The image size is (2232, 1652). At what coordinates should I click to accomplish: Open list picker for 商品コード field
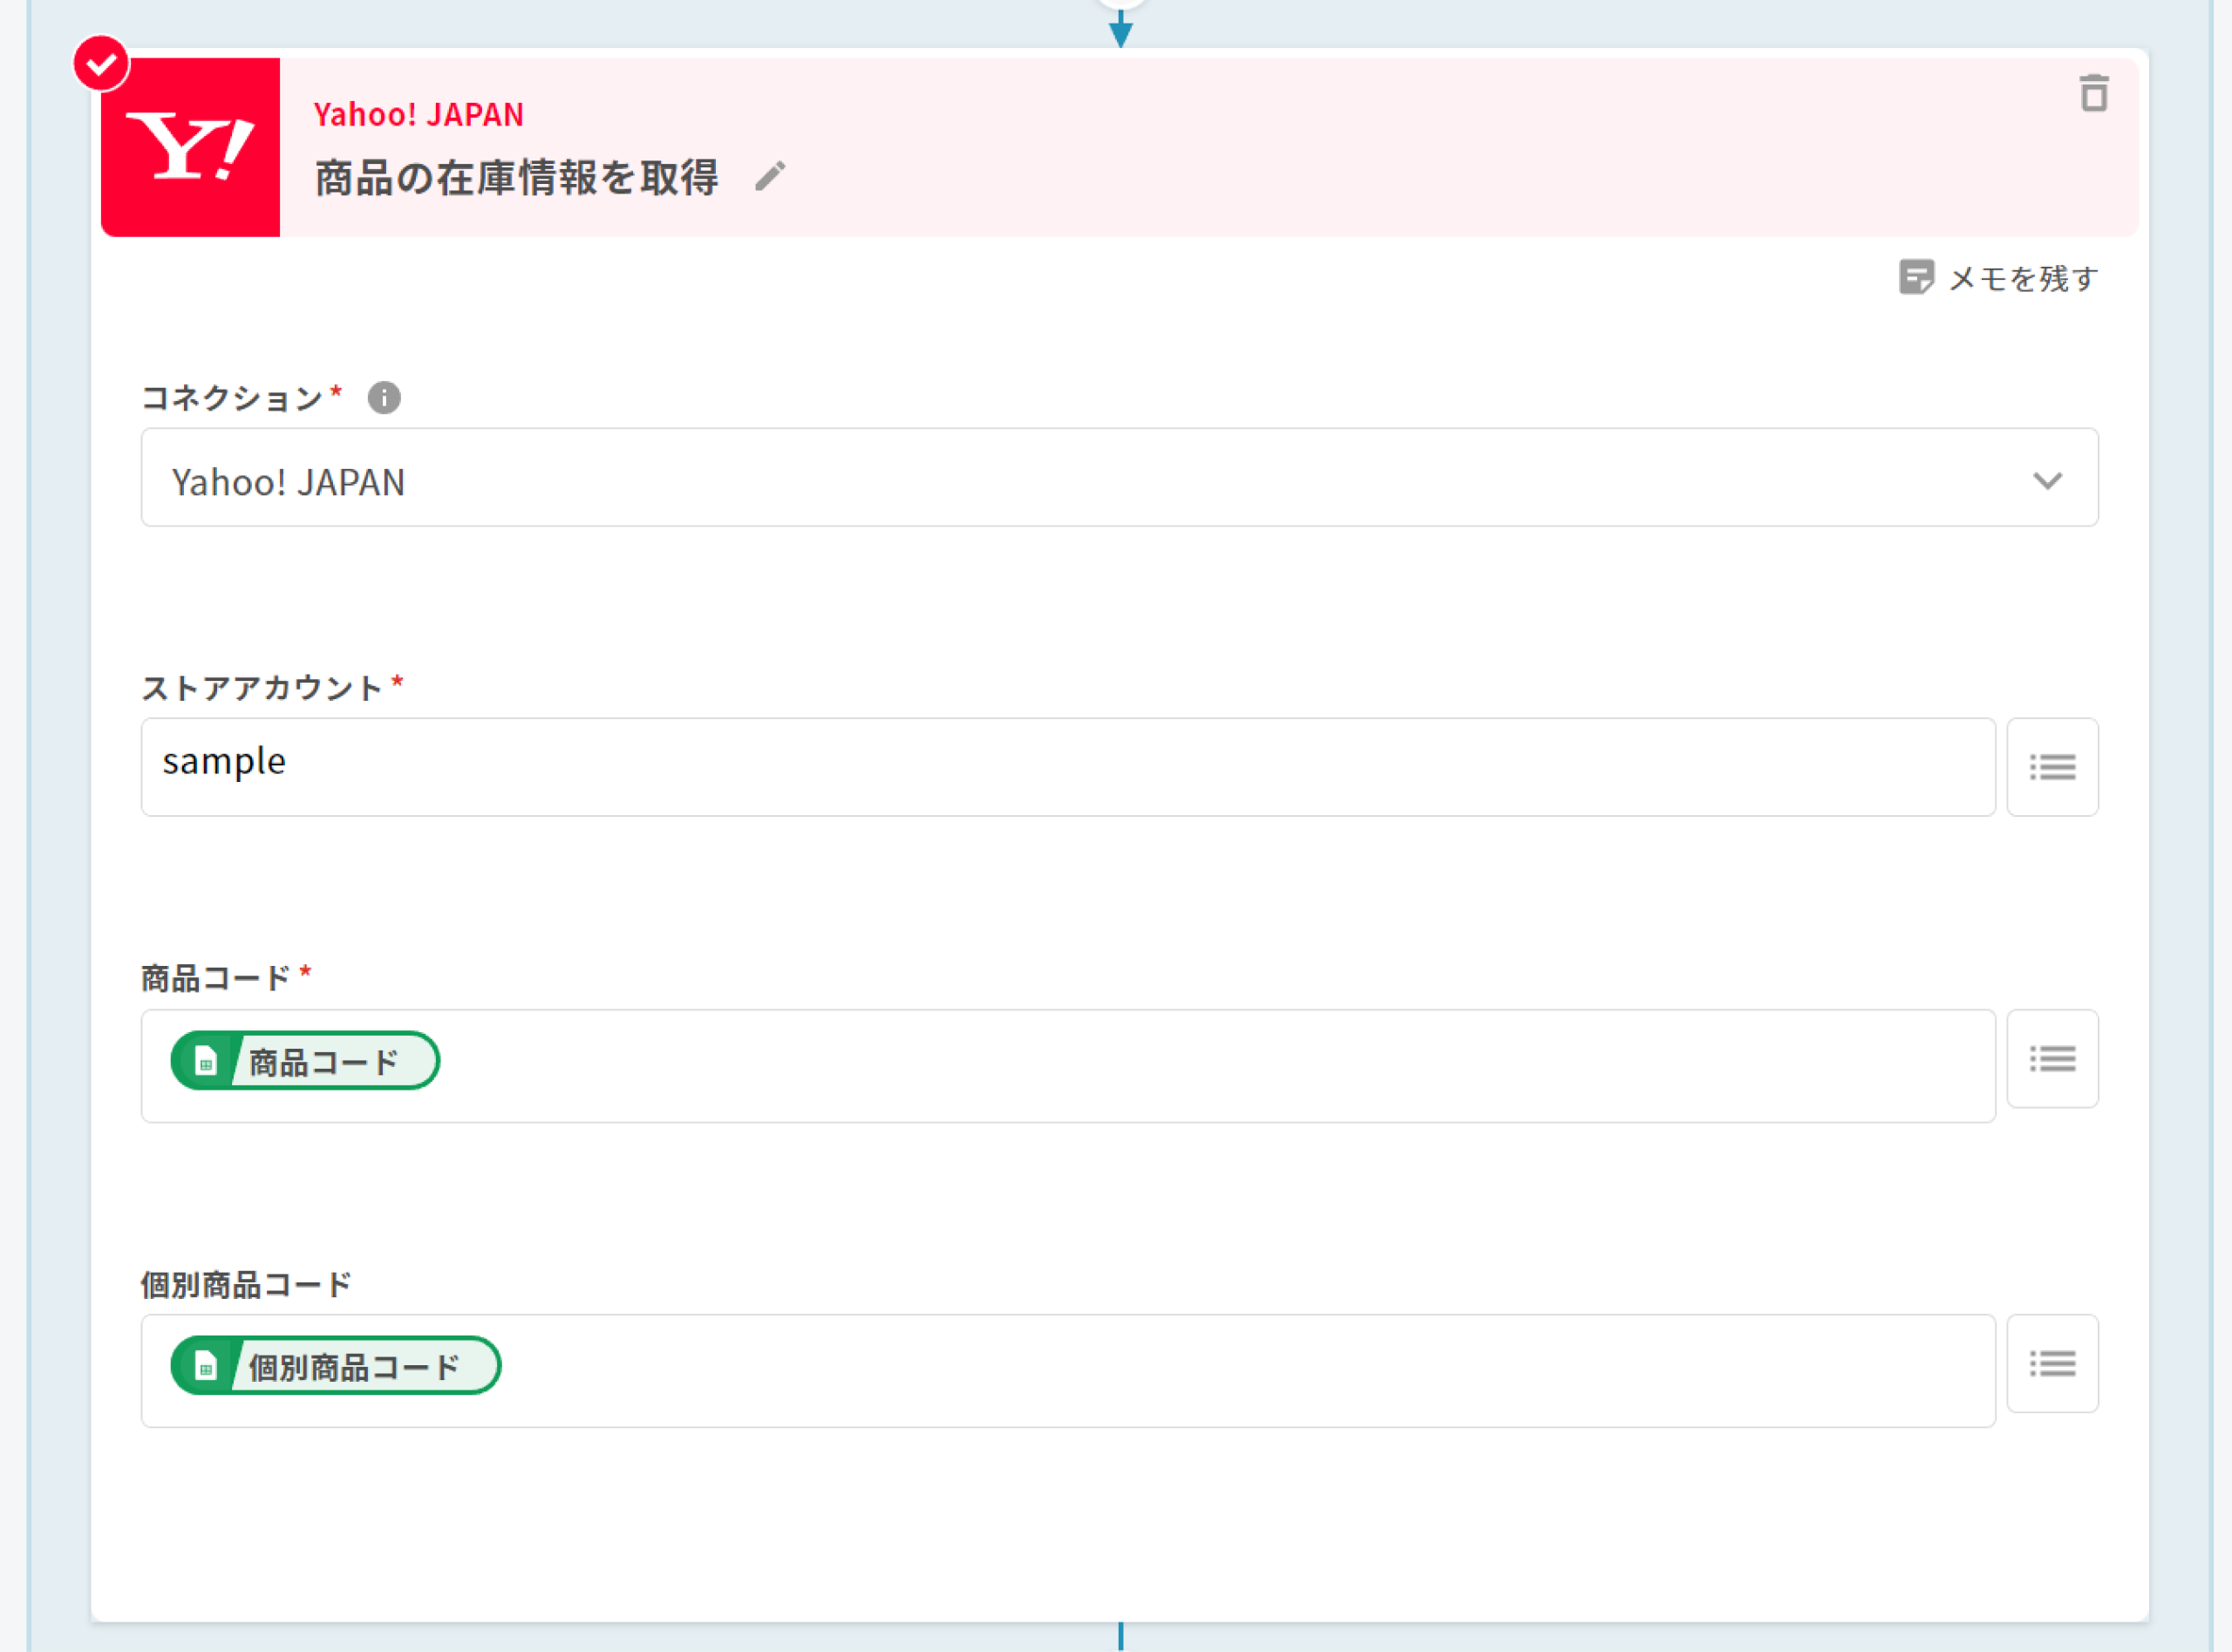tap(2052, 1059)
